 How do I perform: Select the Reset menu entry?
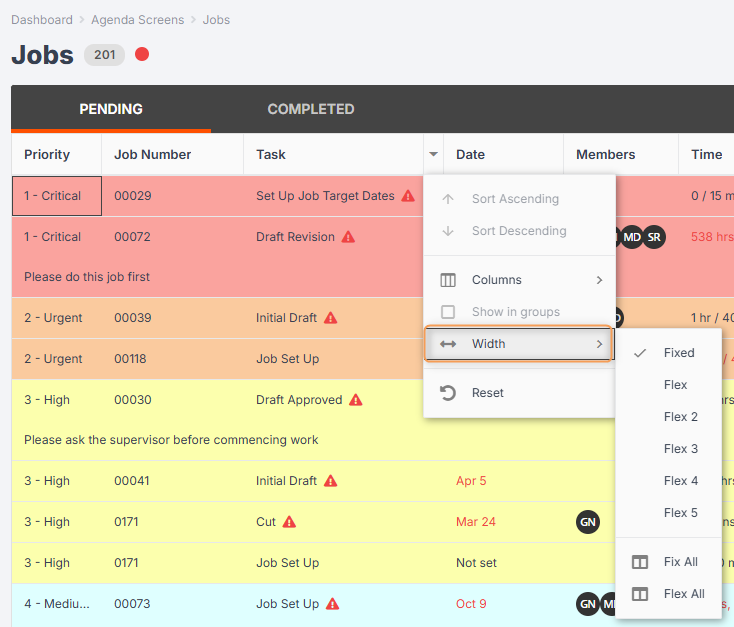[519, 393]
